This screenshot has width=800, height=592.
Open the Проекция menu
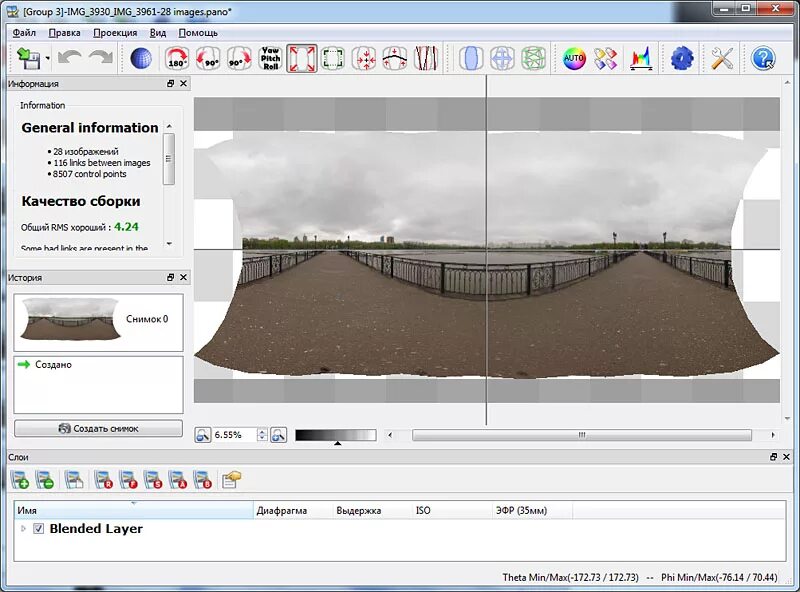pos(115,33)
